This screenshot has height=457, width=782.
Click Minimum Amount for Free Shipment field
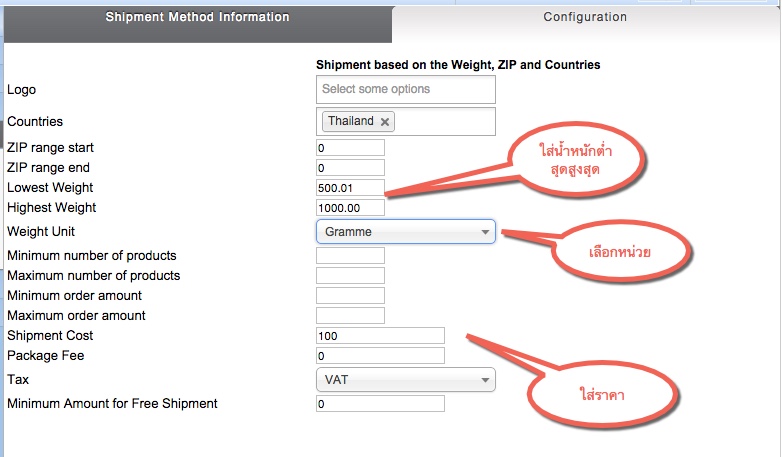380,404
